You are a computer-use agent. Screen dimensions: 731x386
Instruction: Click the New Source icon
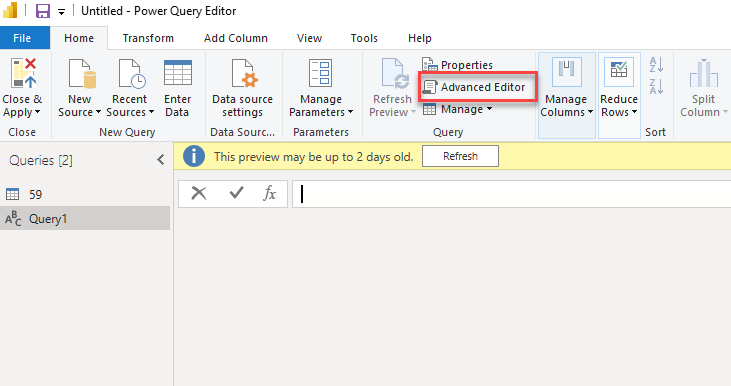[x=83, y=73]
